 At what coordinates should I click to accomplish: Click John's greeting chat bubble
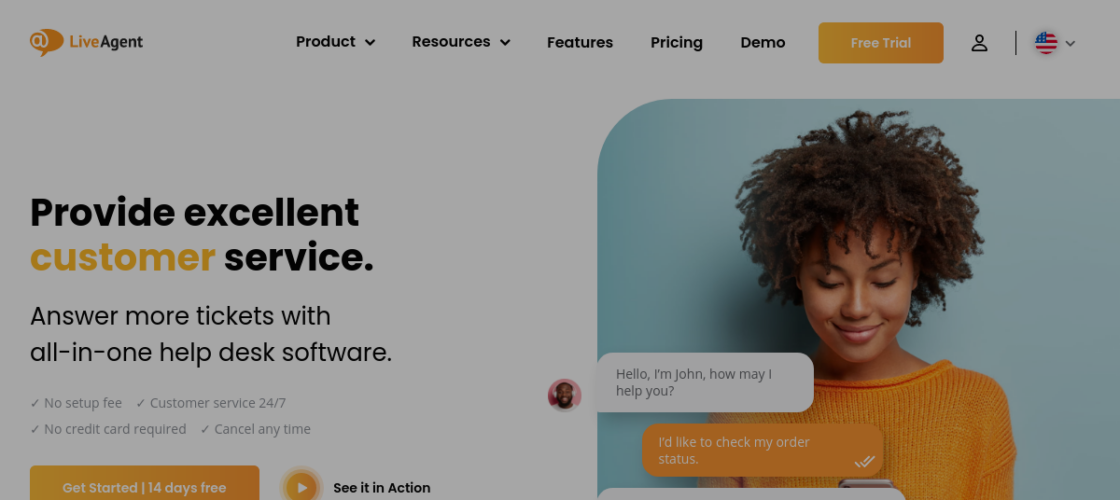click(704, 382)
